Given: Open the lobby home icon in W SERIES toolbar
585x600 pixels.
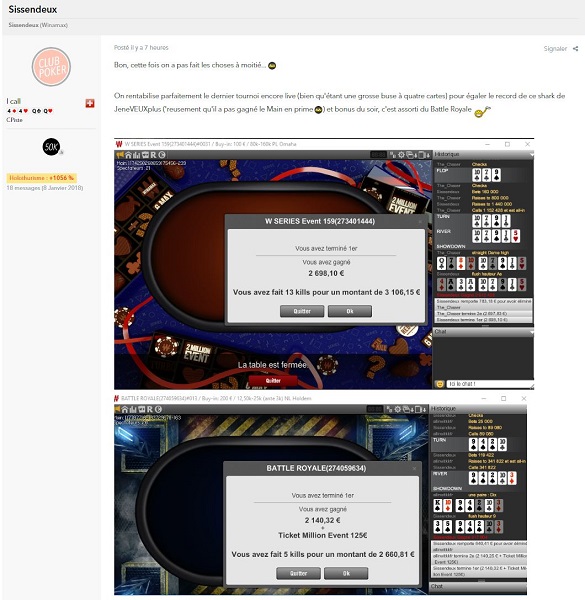Looking at the screenshot, I should coord(128,155).
